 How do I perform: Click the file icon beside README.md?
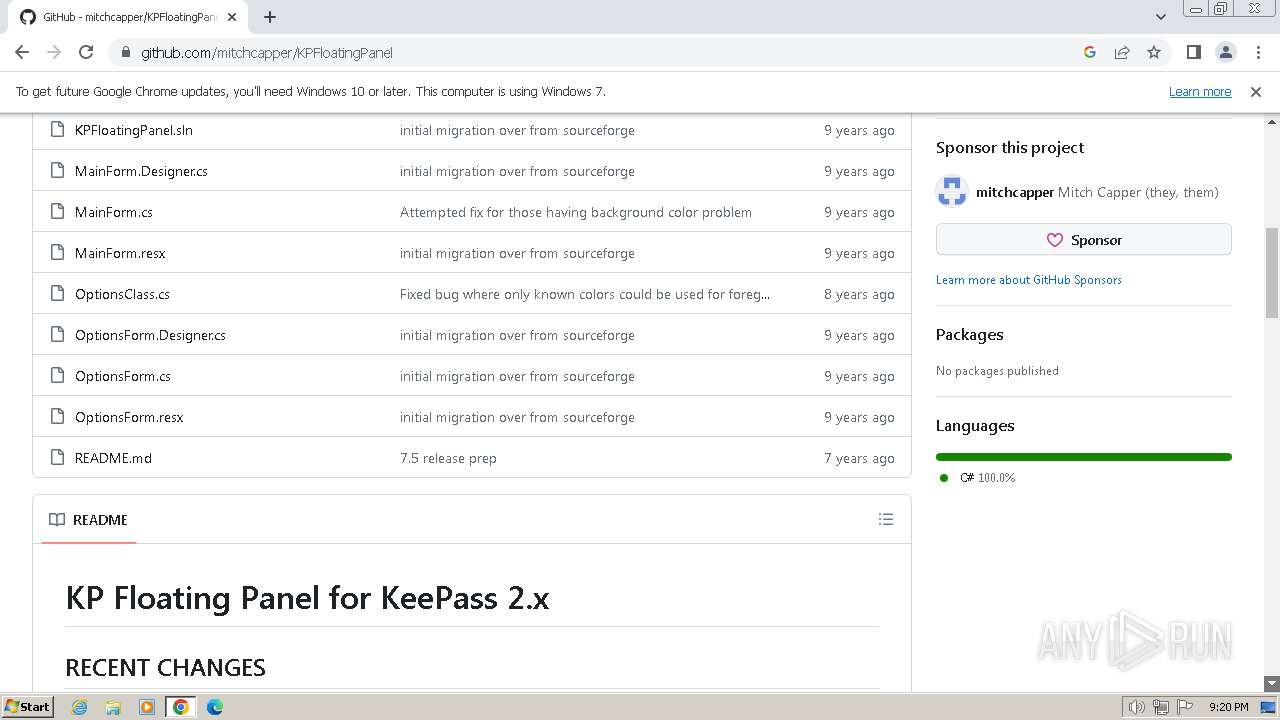(58, 458)
